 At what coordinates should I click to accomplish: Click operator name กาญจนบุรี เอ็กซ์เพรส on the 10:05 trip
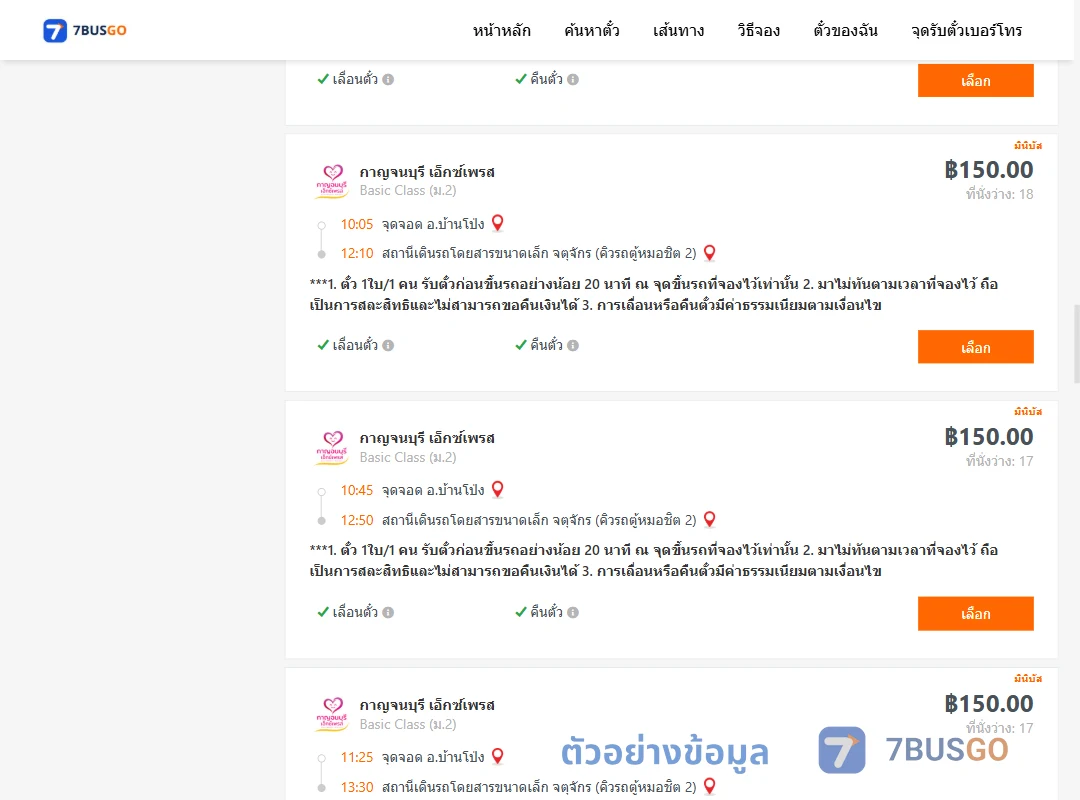pyautogui.click(x=427, y=172)
